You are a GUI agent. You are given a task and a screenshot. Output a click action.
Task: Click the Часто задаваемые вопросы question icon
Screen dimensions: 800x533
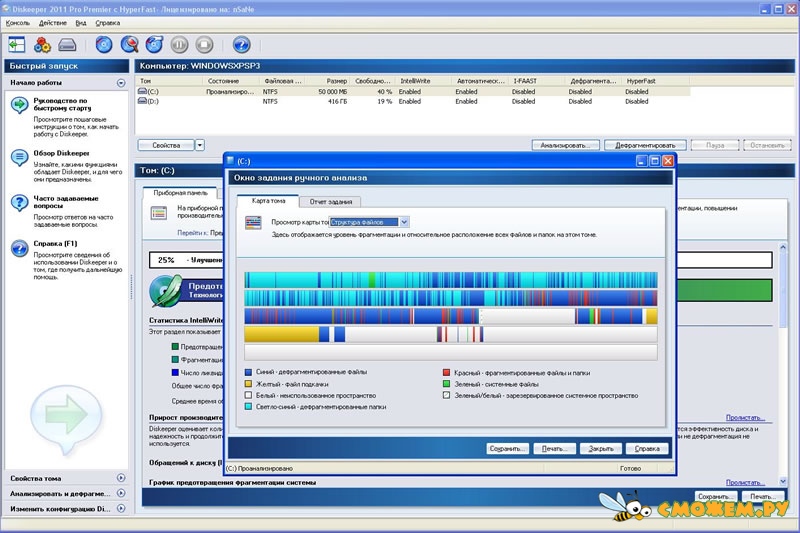(x=19, y=203)
